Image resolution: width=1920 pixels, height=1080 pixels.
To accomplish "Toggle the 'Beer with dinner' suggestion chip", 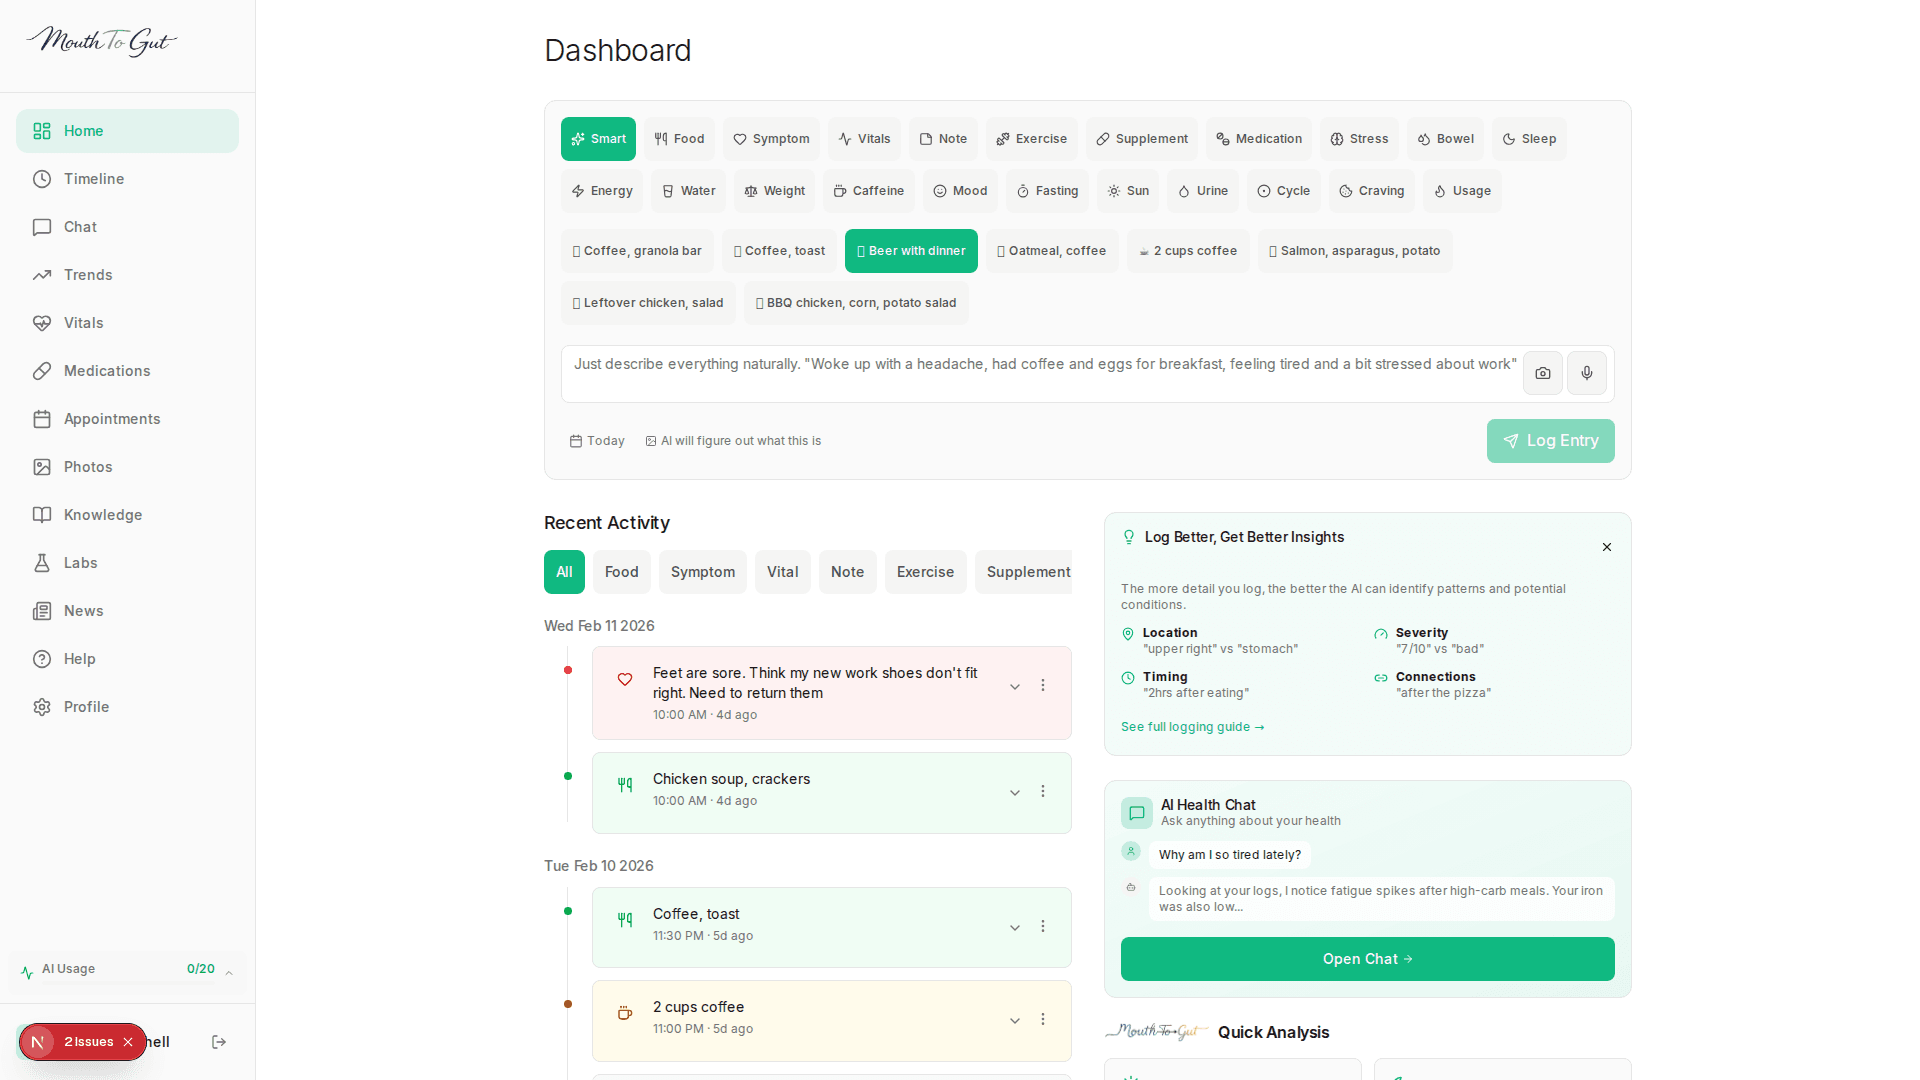I will 910,251.
